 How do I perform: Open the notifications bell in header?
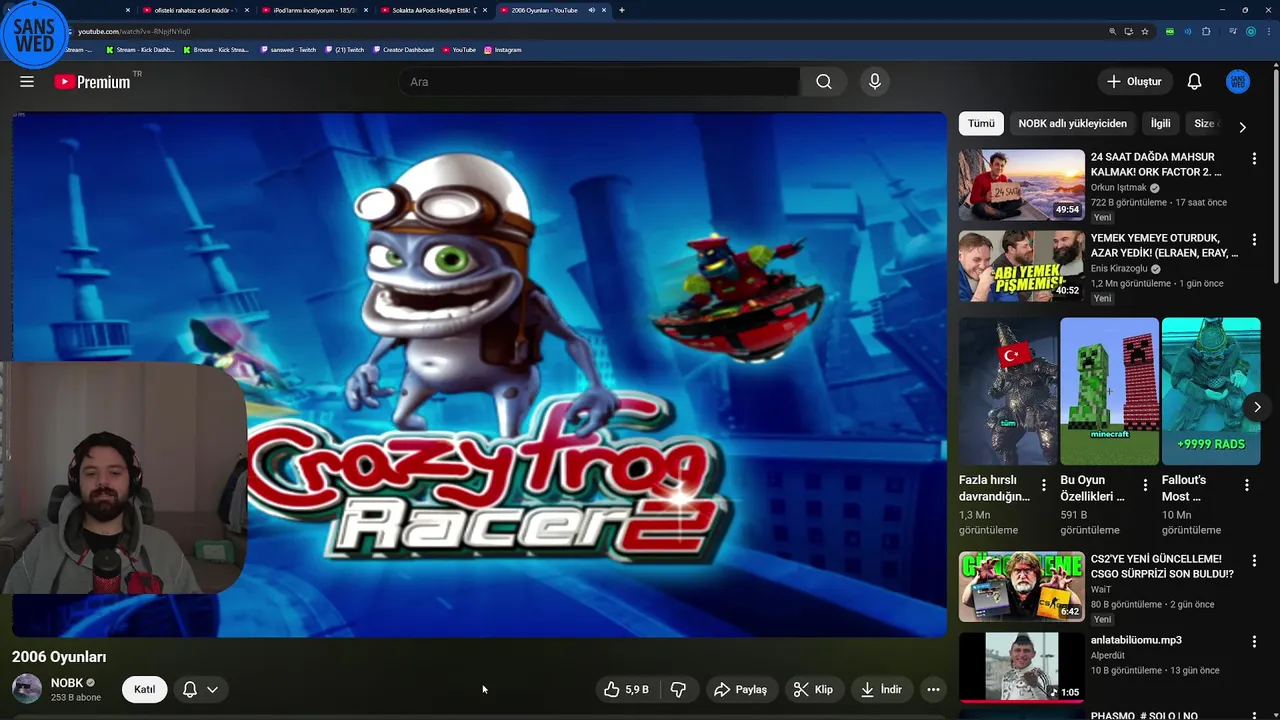[x=1194, y=82]
